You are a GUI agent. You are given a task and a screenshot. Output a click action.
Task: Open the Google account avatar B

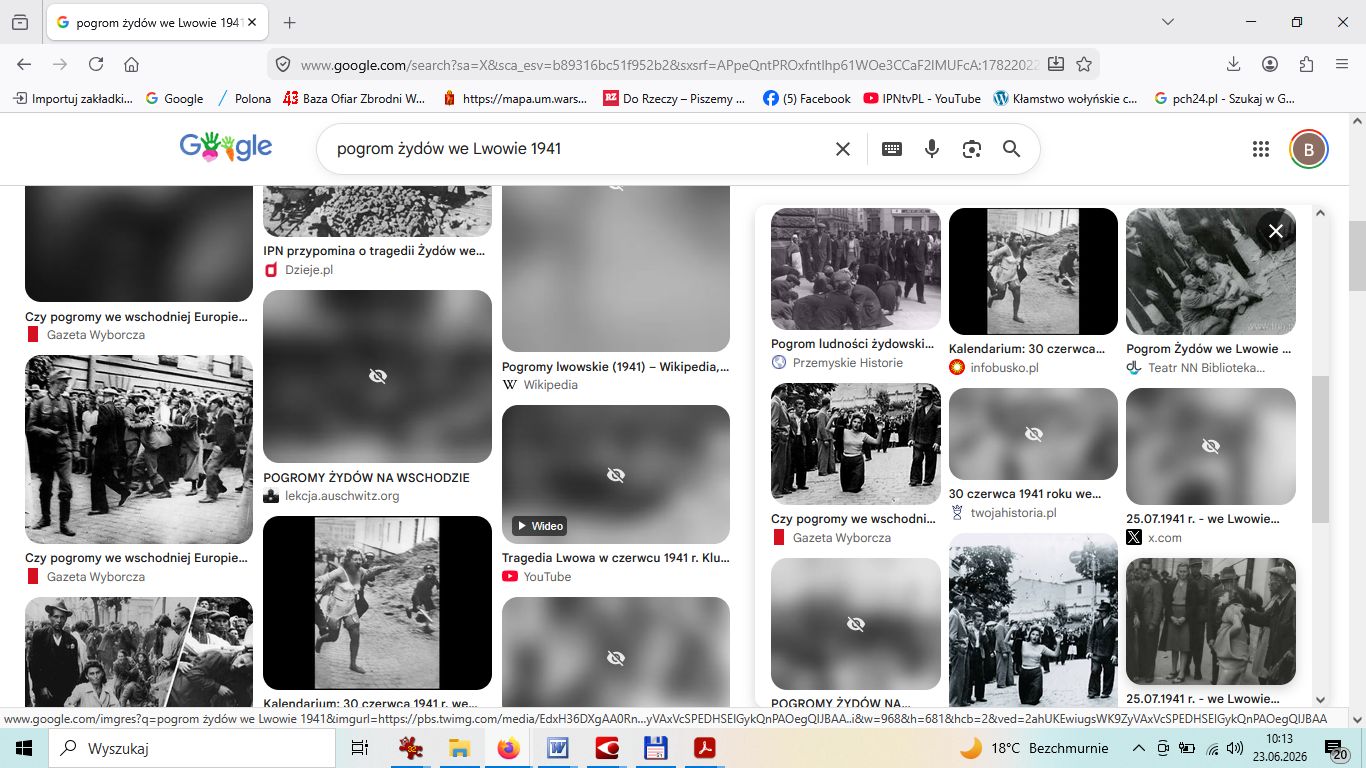[x=1309, y=149]
